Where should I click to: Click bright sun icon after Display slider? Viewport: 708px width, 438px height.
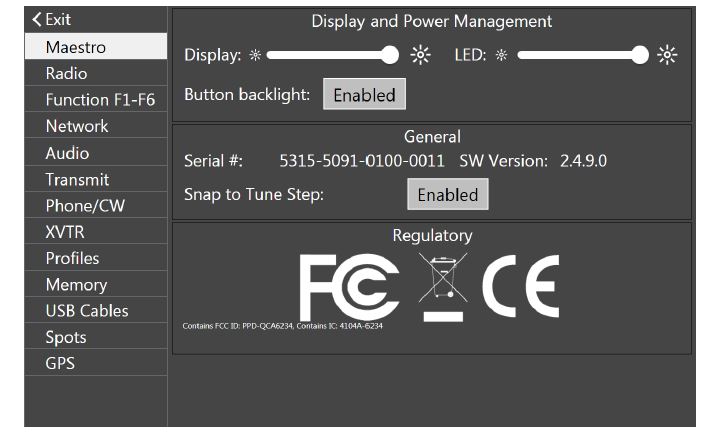coord(420,55)
